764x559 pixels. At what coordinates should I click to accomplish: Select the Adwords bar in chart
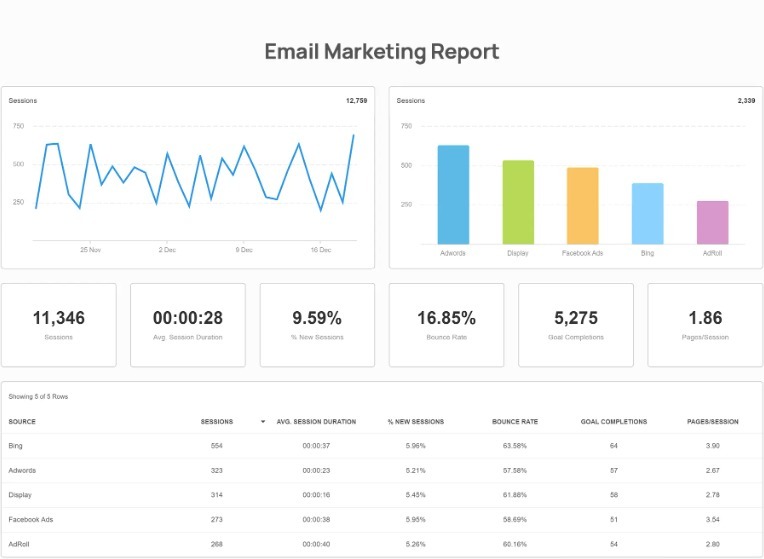(453, 194)
